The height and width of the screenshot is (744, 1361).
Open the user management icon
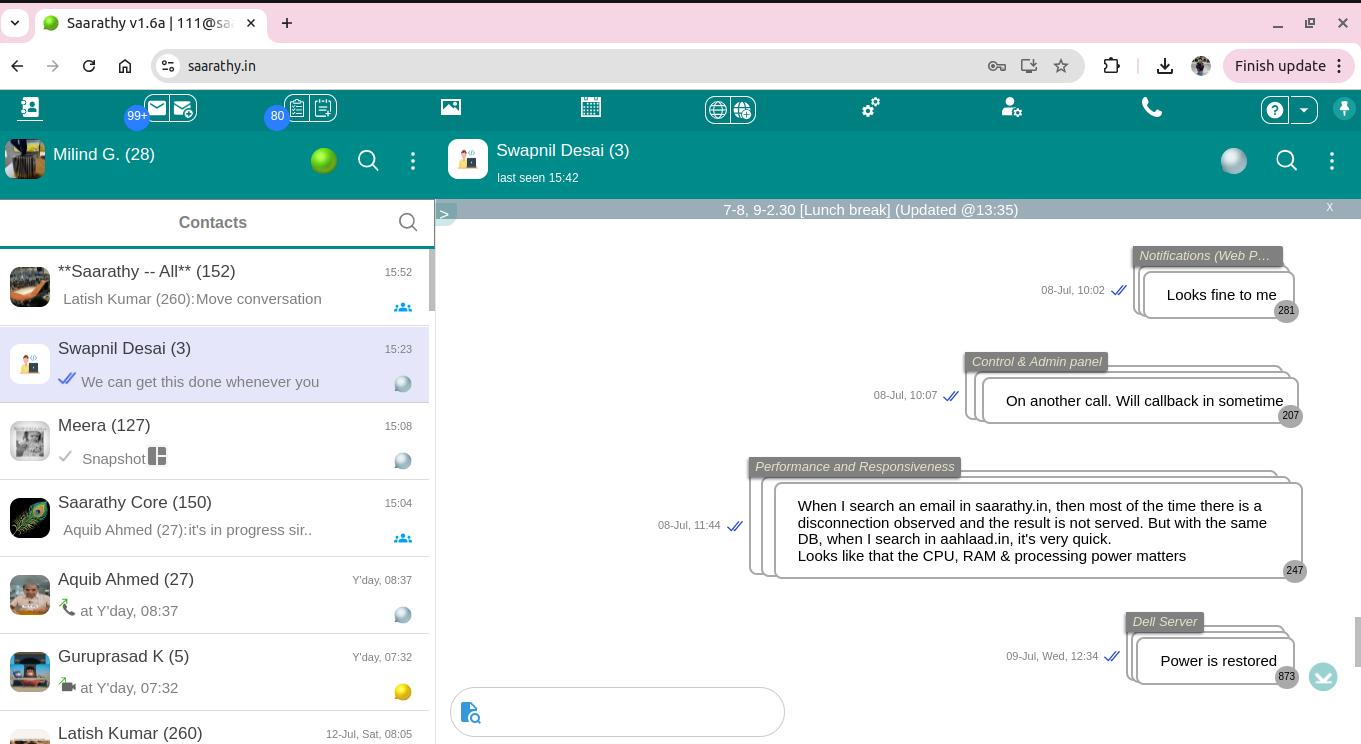(1012, 108)
